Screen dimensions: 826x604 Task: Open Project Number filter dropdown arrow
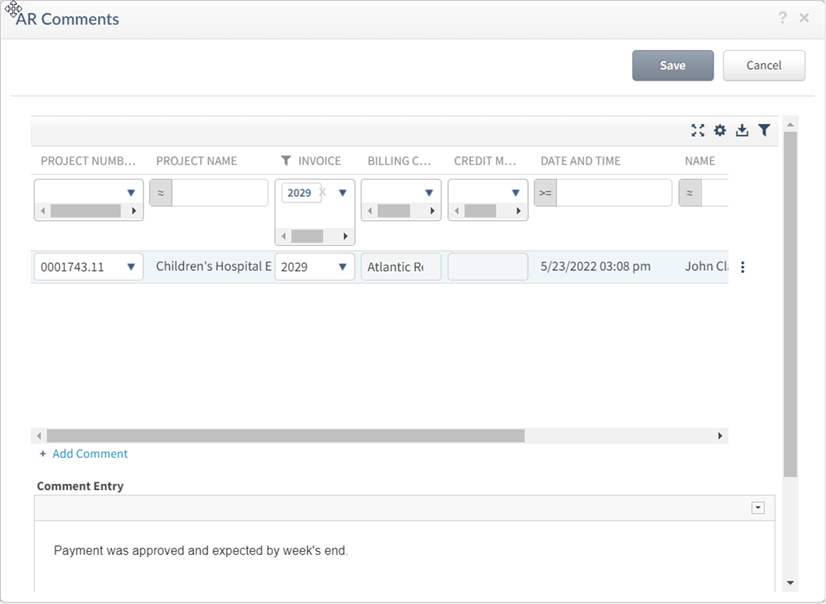pyautogui.click(x=131, y=193)
